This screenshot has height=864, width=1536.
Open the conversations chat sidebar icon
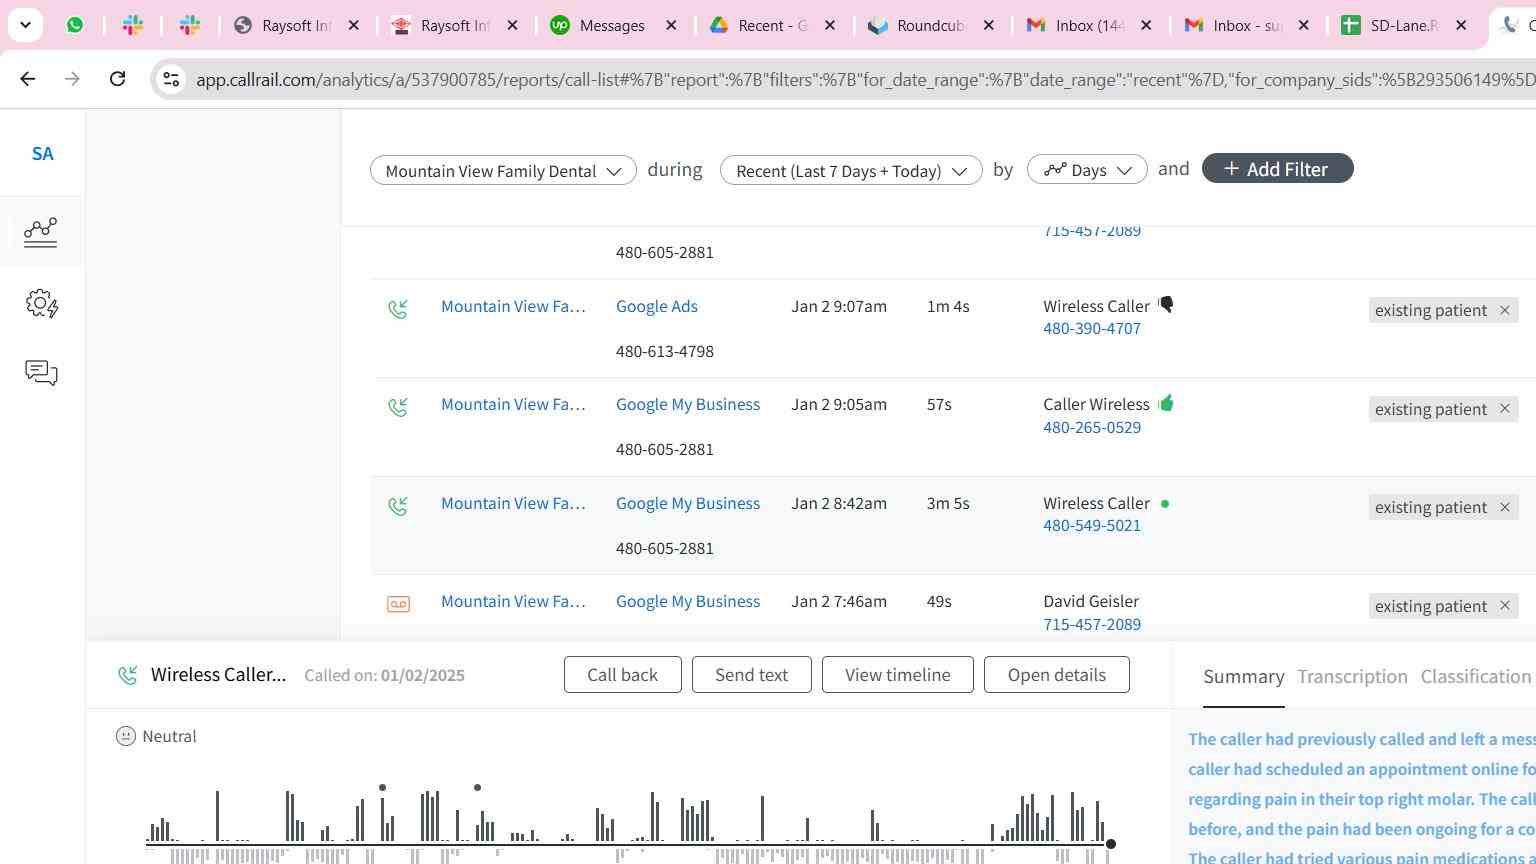(41, 373)
